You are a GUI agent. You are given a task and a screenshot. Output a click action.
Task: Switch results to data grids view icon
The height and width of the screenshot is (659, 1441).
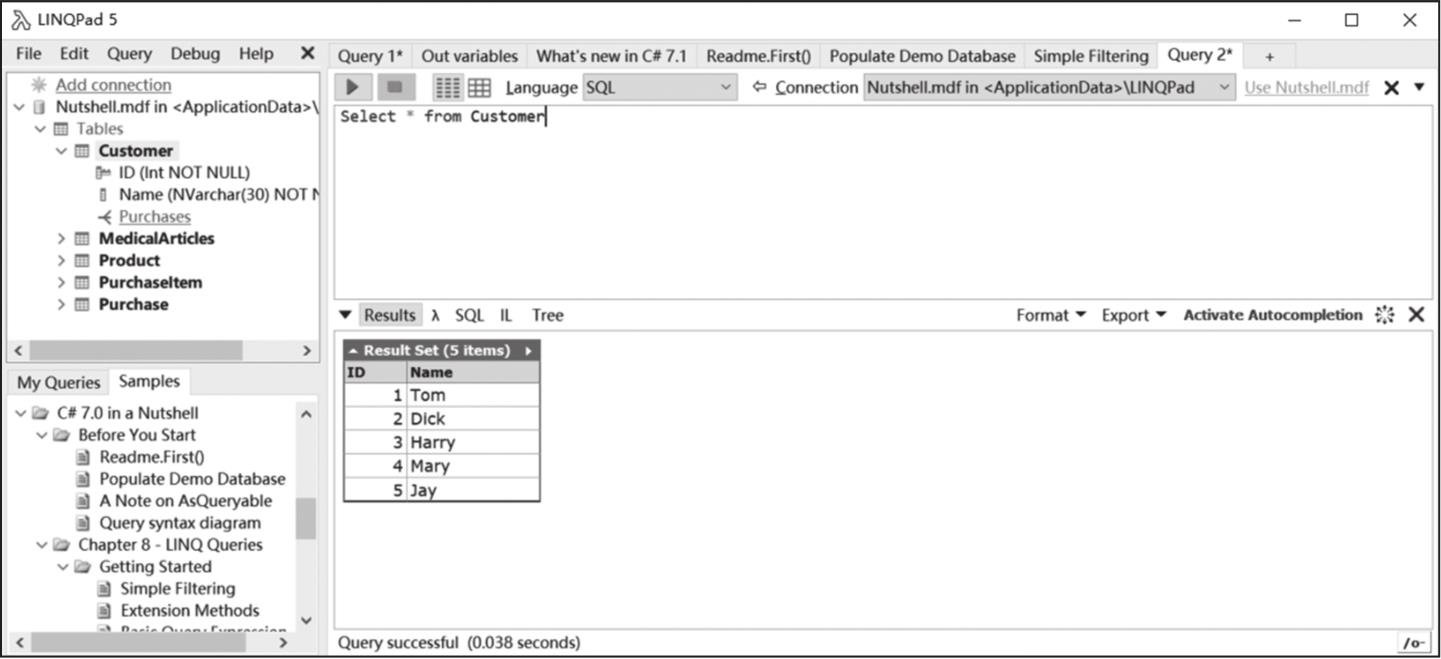click(x=479, y=87)
